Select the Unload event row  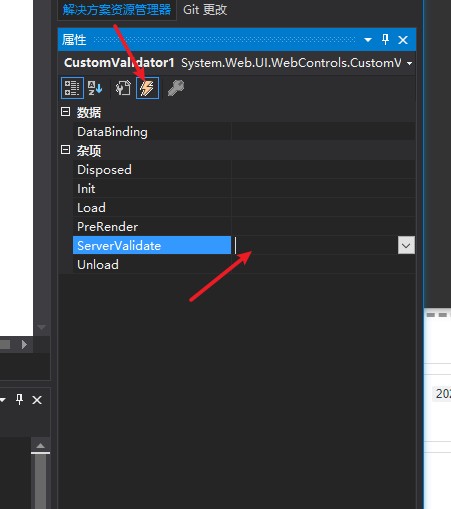click(x=244, y=265)
